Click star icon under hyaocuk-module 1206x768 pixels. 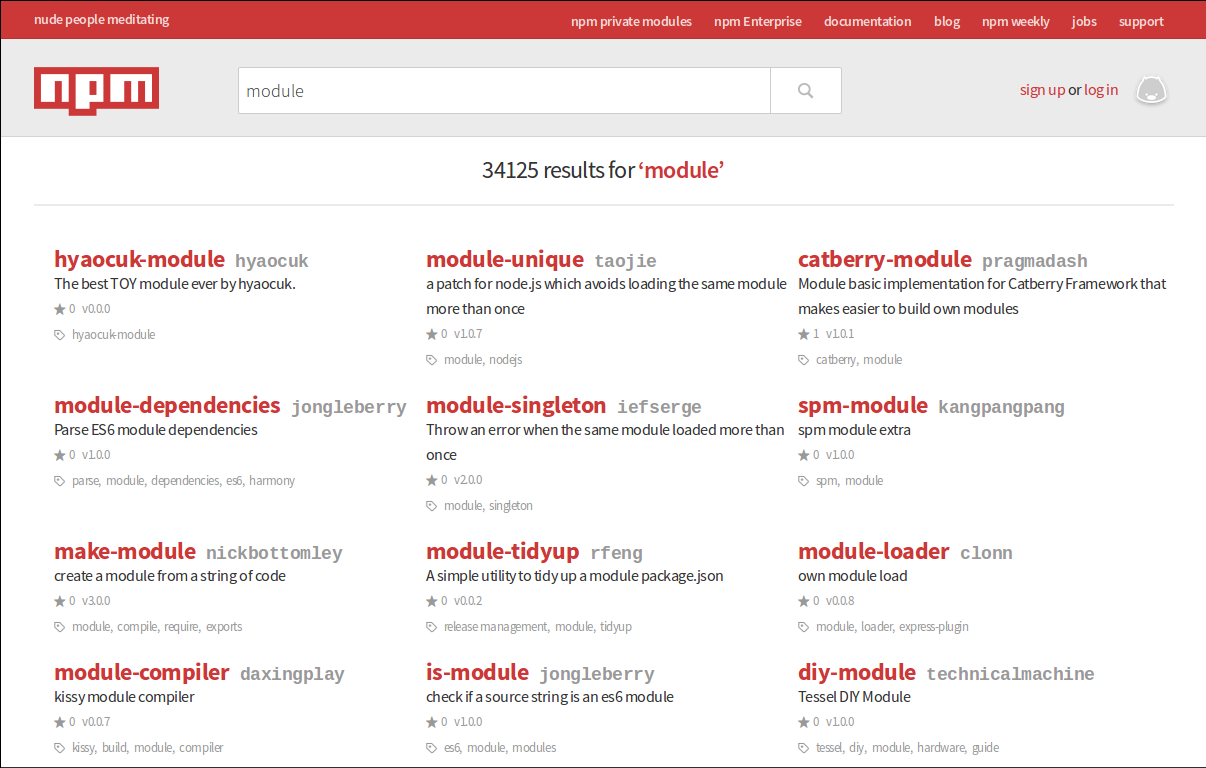[x=59, y=310]
